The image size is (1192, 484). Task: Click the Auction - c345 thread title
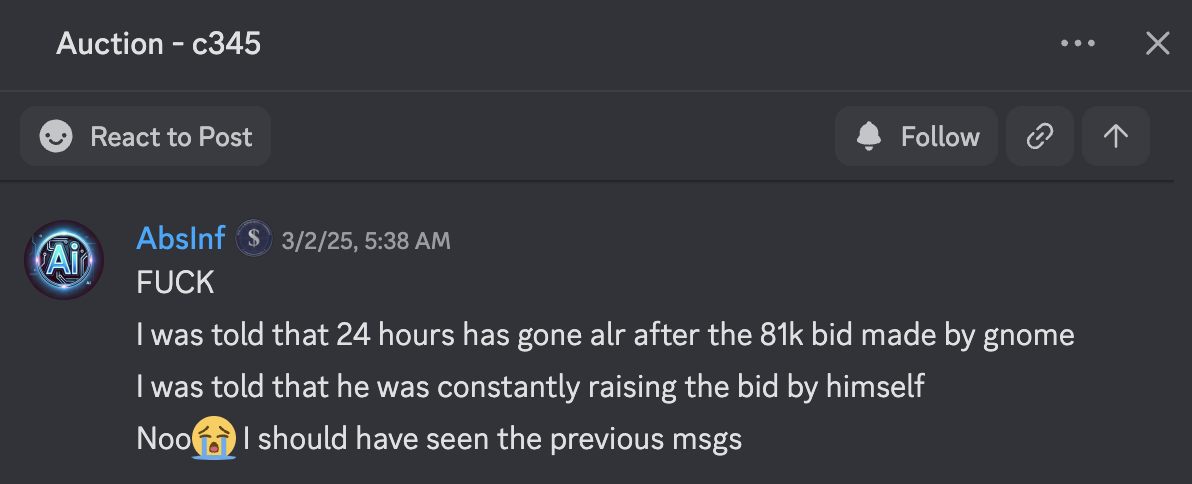158,44
